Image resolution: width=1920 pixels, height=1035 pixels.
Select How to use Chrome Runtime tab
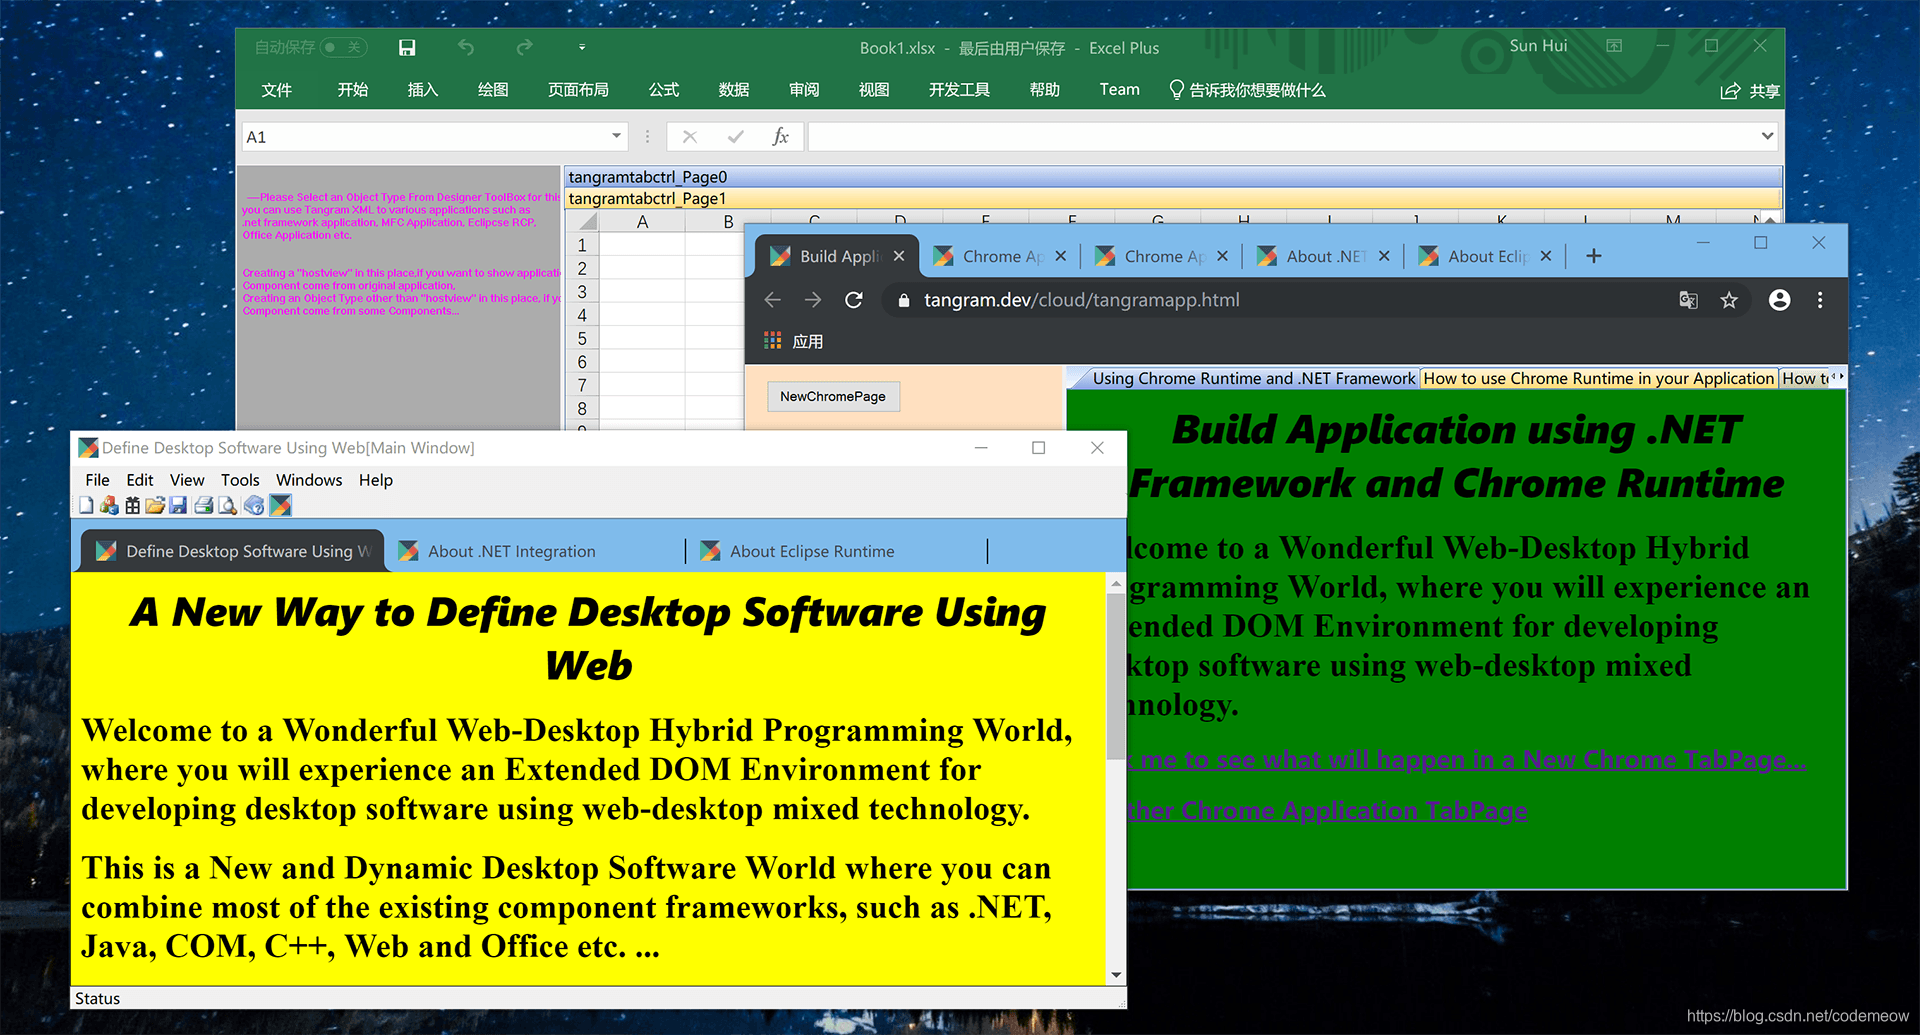(1598, 378)
